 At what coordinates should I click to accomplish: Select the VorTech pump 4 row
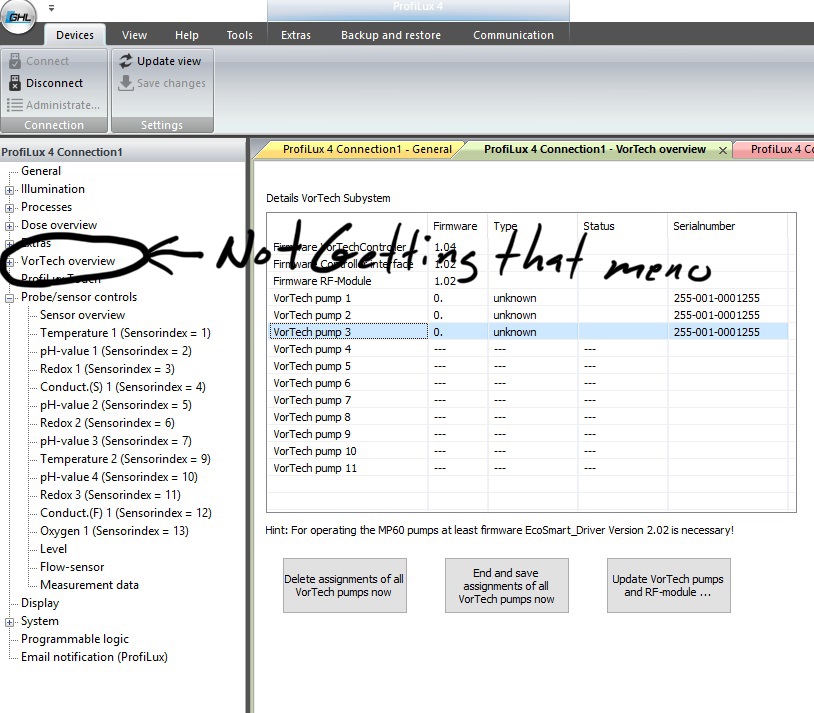(x=529, y=349)
